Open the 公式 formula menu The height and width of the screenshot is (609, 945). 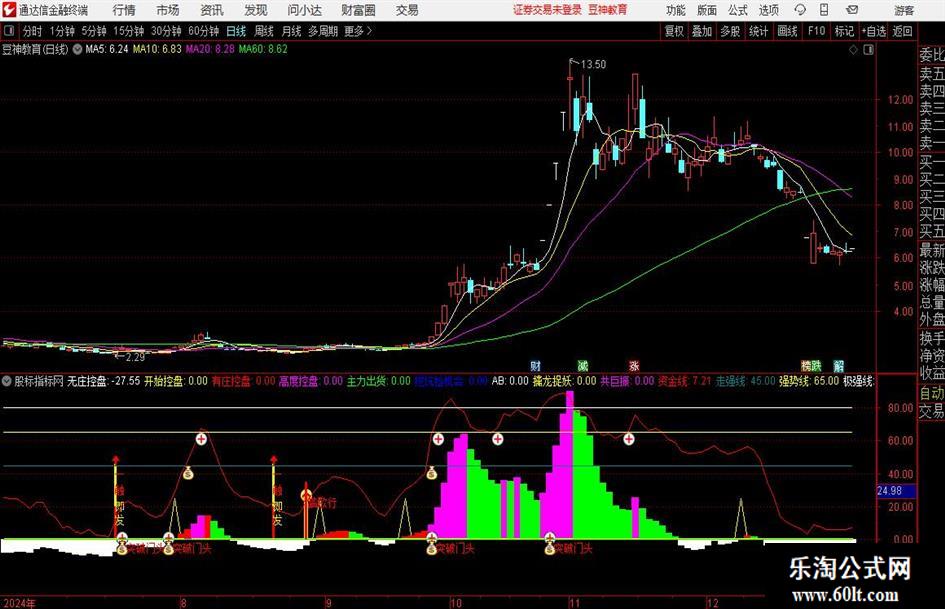(x=738, y=10)
